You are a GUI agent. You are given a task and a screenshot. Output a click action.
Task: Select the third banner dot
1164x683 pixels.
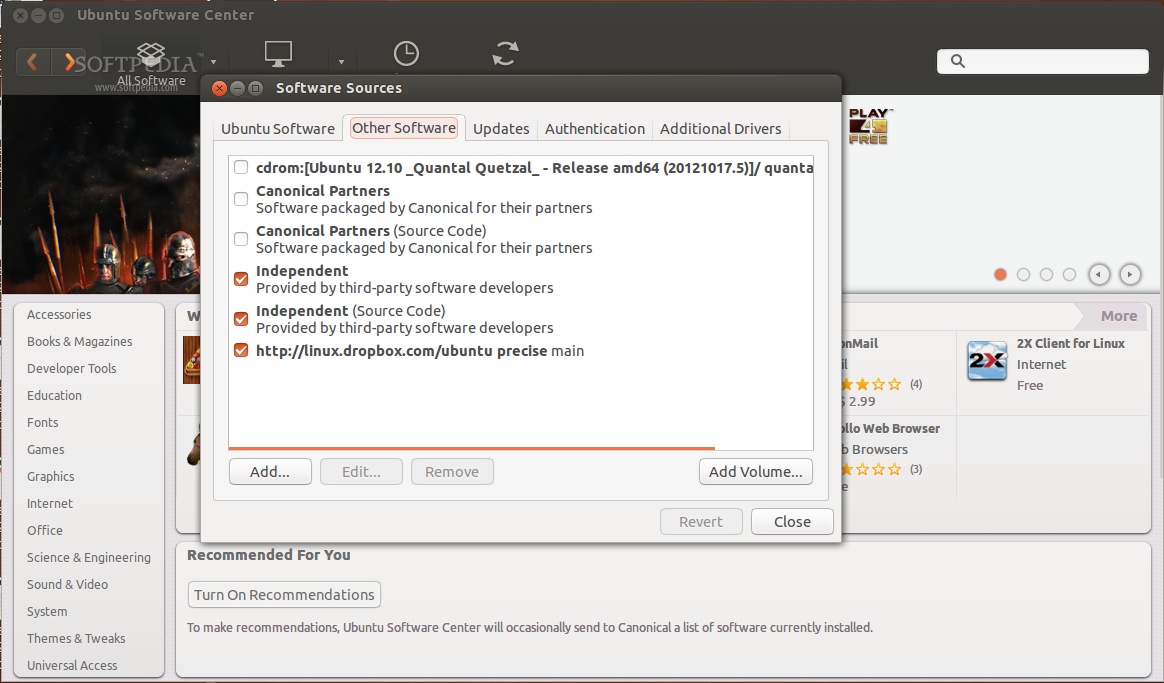click(x=1046, y=275)
